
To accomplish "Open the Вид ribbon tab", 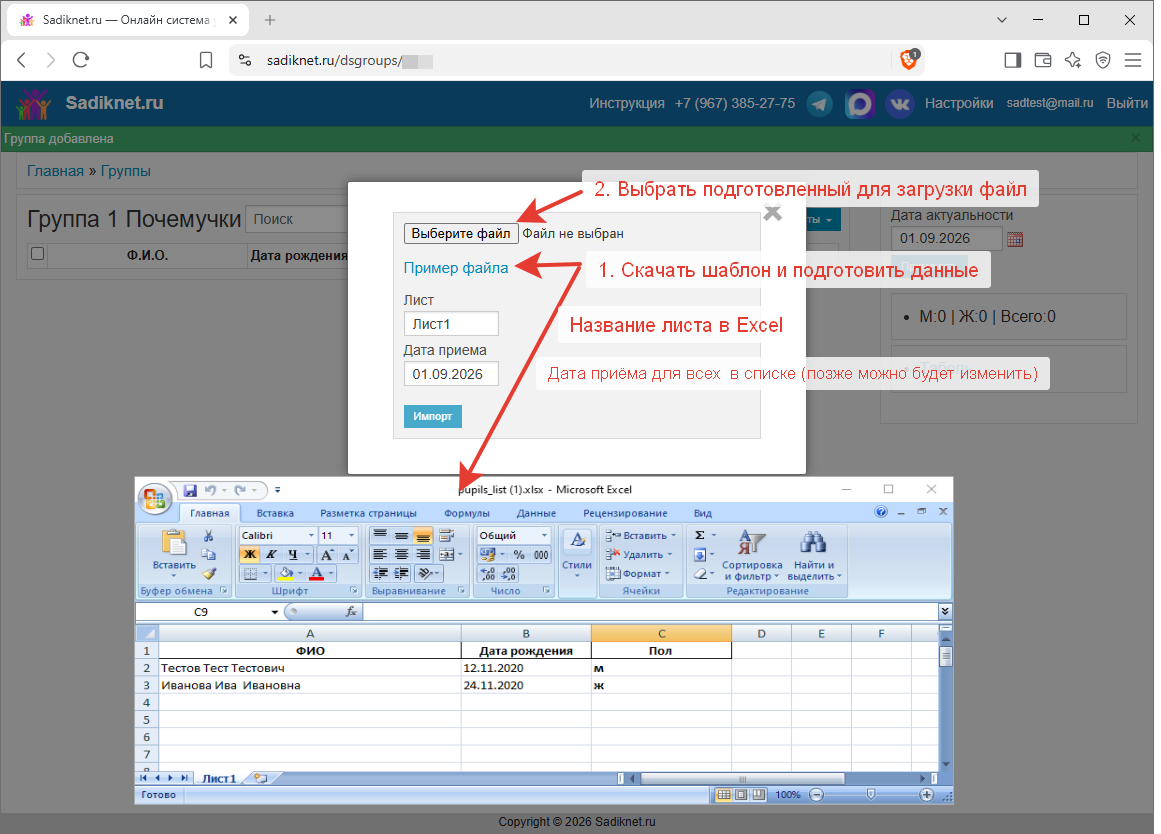I will 703,513.
